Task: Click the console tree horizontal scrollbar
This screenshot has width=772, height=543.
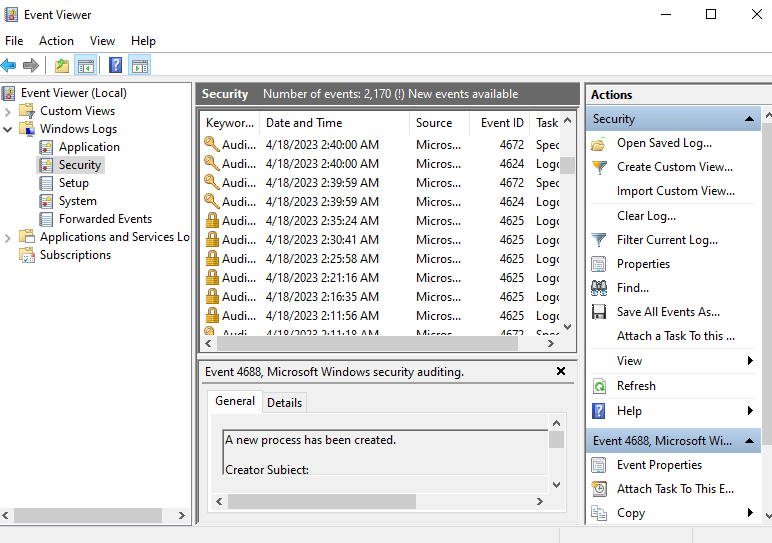Action: click(88, 515)
